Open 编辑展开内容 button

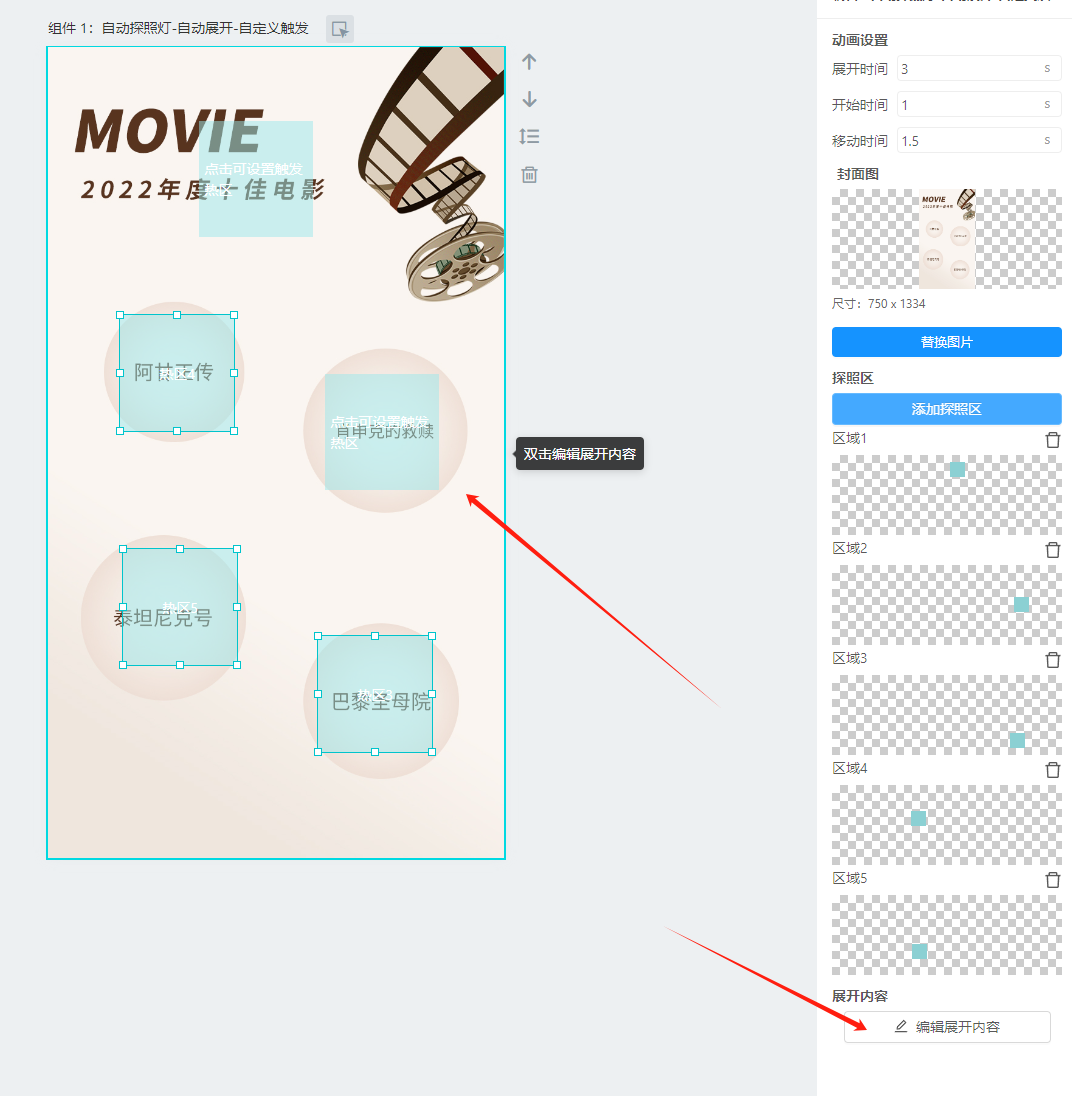(x=946, y=1027)
